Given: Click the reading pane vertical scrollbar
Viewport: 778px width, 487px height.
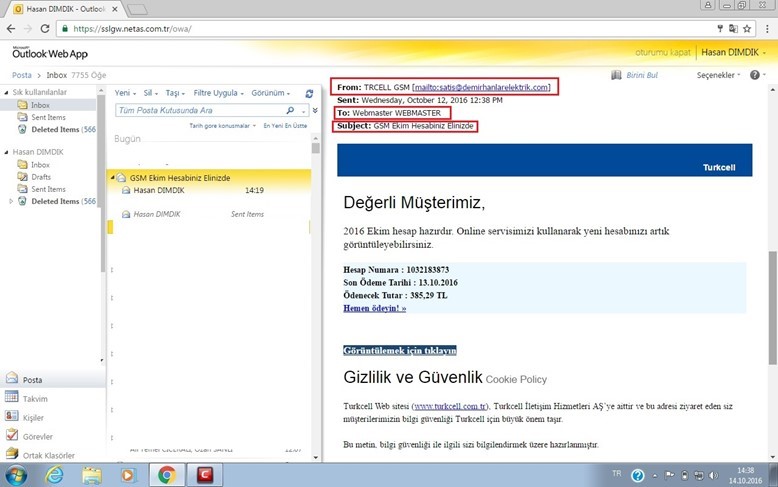Looking at the screenshot, I should pos(773,307).
